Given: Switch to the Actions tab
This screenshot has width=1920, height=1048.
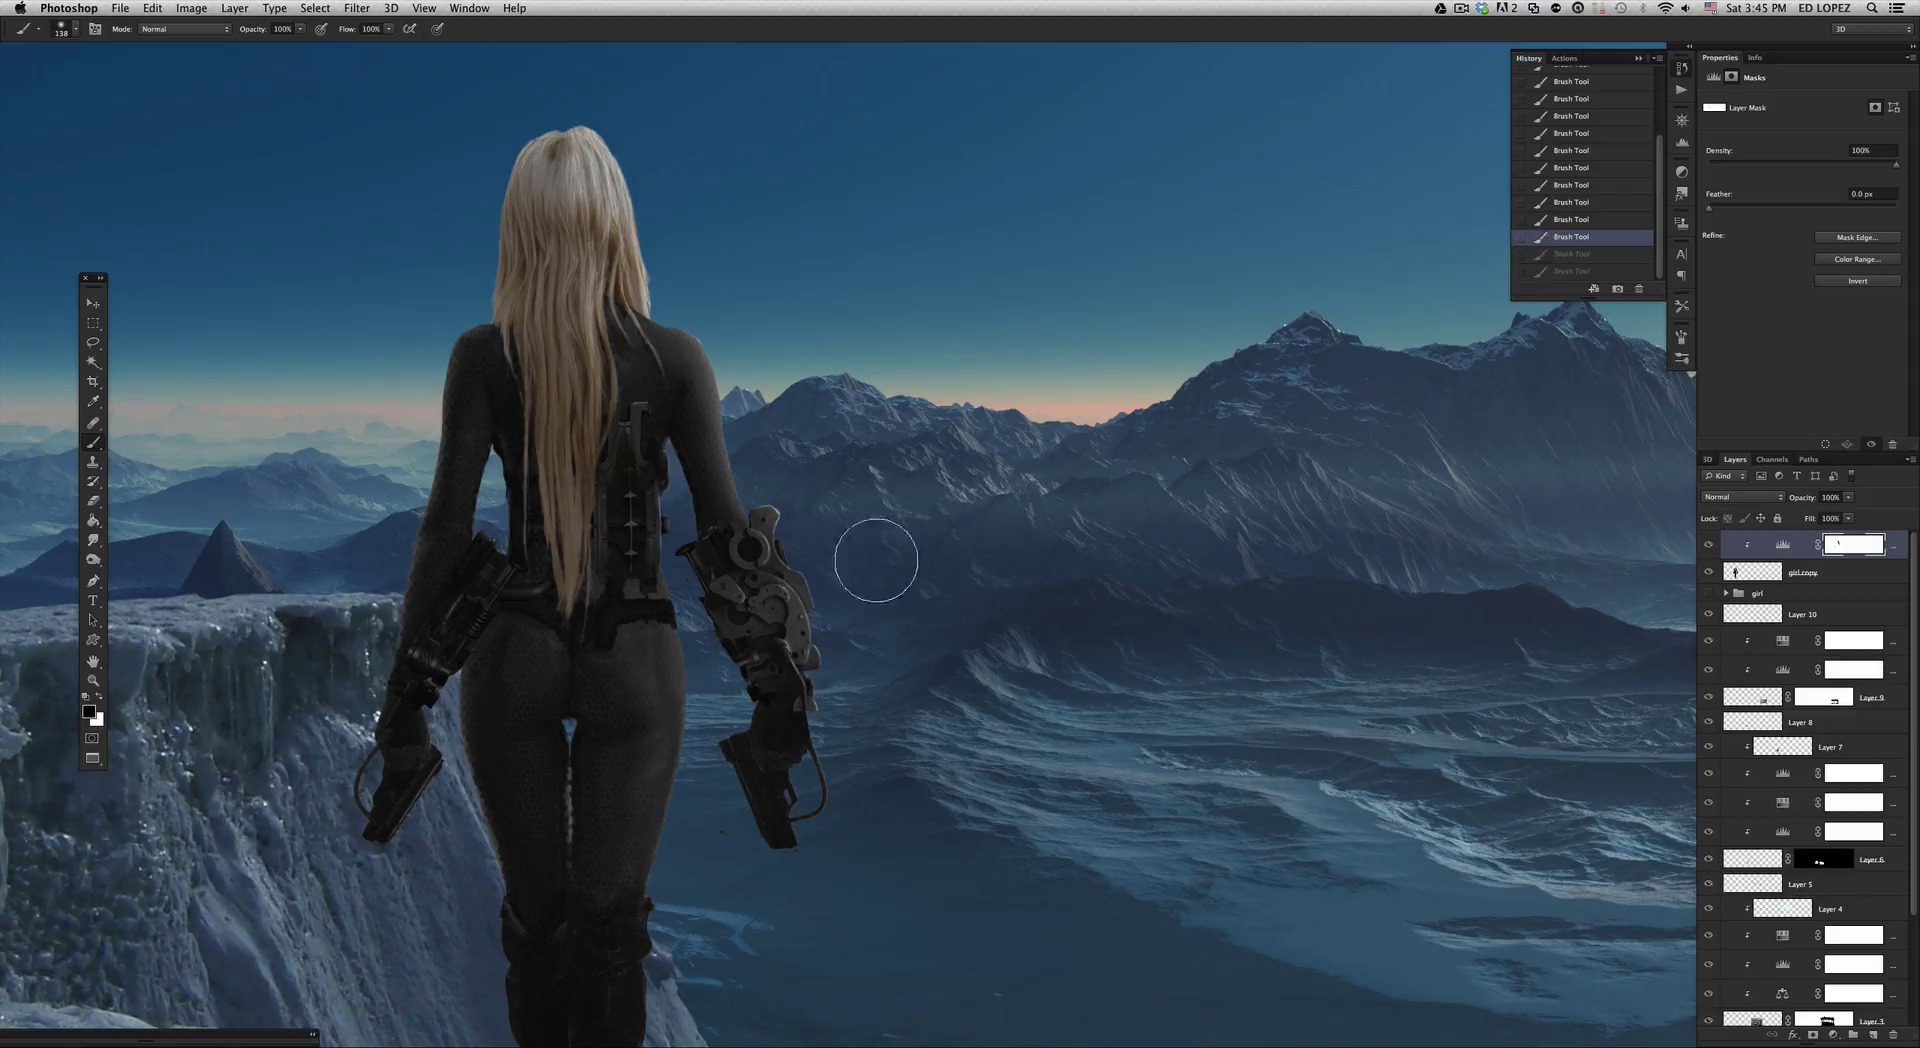Looking at the screenshot, I should [x=1565, y=58].
